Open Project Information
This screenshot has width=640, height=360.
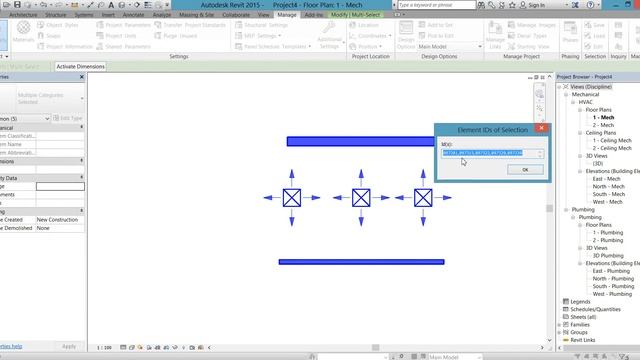click(65, 47)
